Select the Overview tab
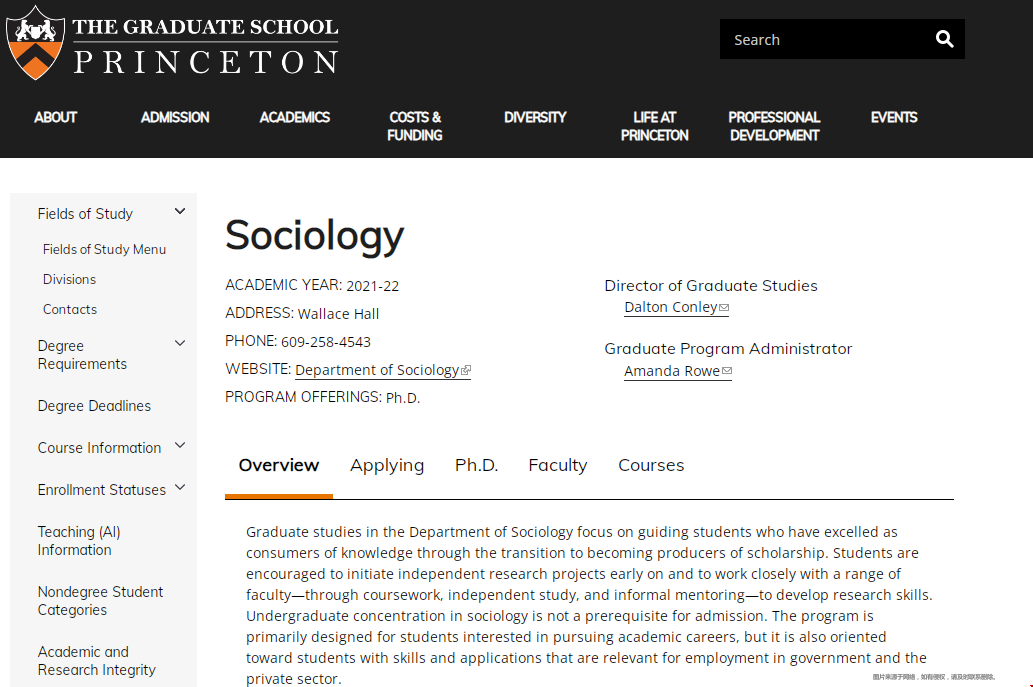This screenshot has height=687, width=1033. tap(279, 465)
